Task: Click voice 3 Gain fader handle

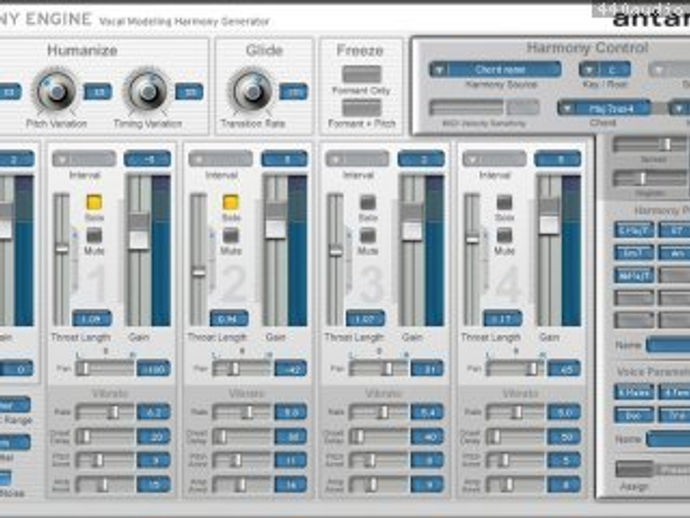Action: 413,223
